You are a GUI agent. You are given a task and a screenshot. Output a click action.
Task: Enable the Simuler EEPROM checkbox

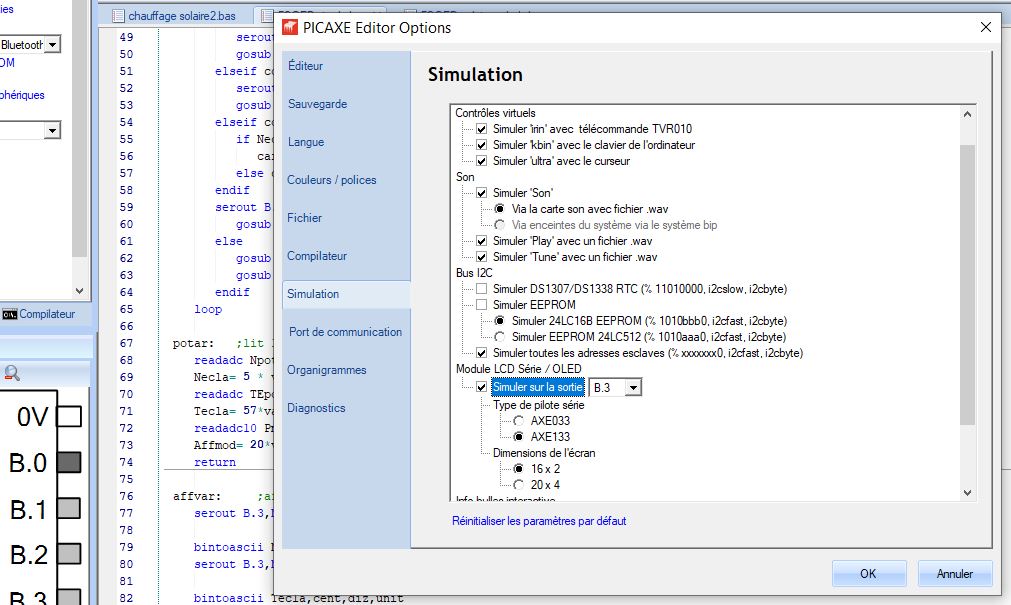481,304
